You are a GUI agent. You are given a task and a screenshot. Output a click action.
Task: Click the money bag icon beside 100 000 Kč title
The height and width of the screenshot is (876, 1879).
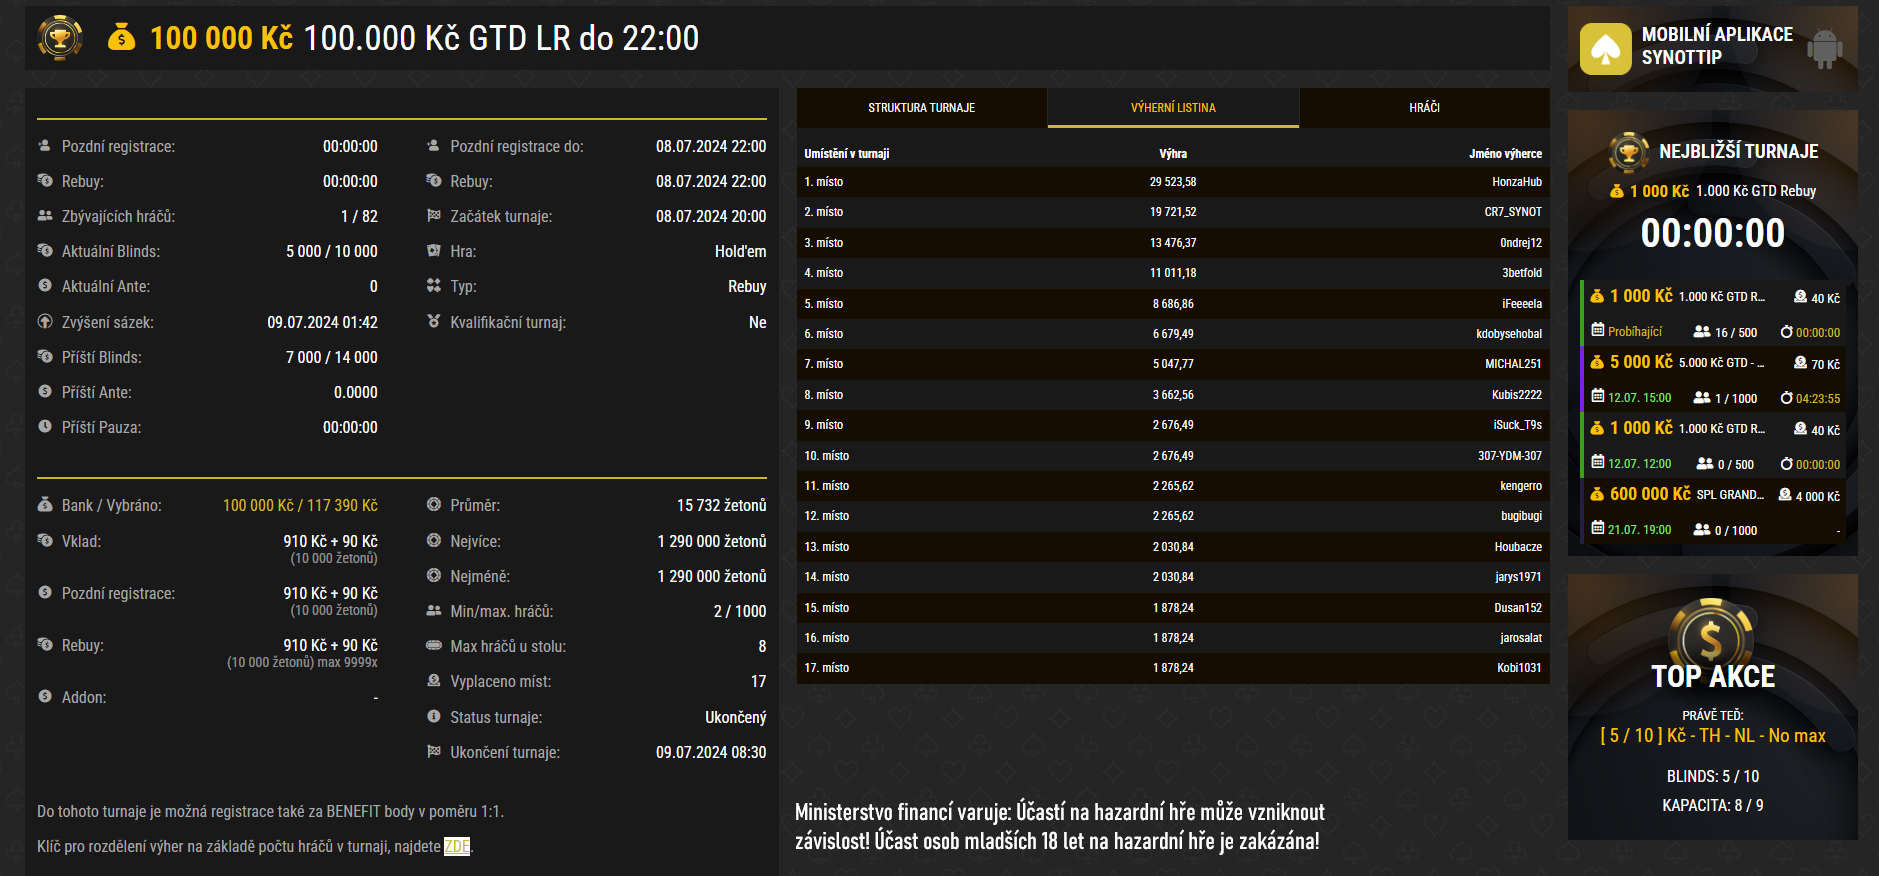(121, 37)
